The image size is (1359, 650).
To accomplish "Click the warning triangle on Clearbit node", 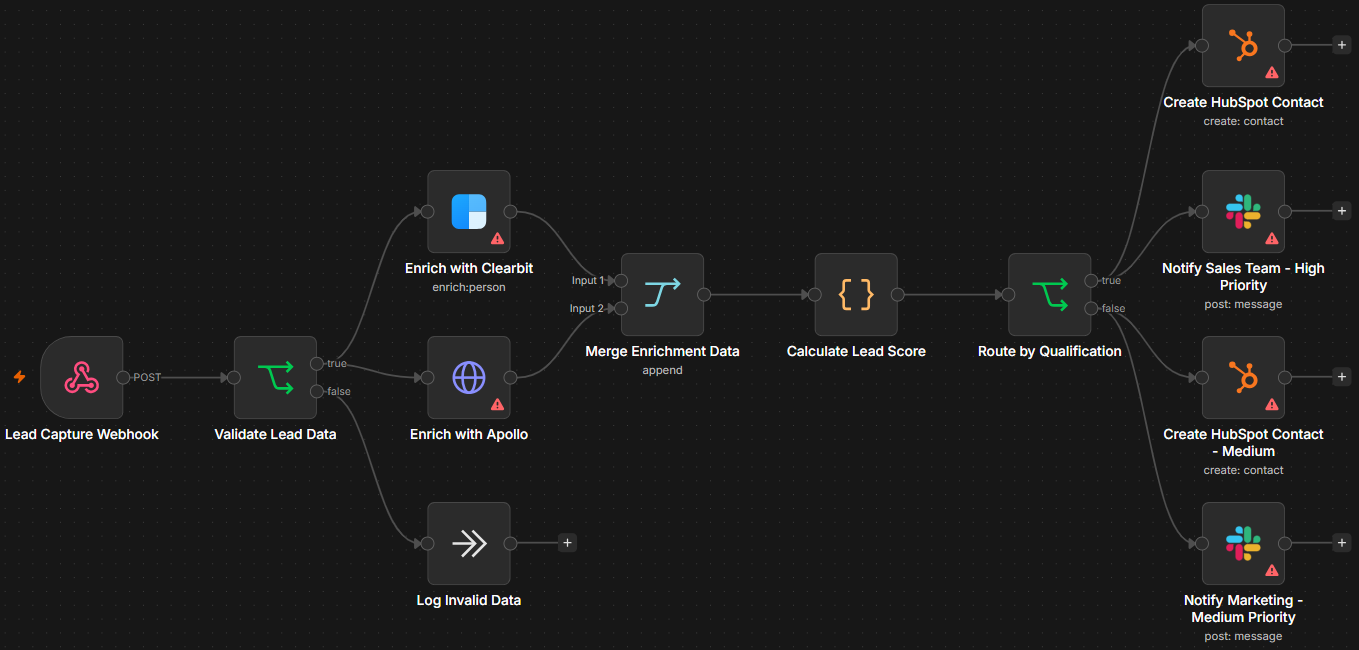I will click(x=497, y=239).
